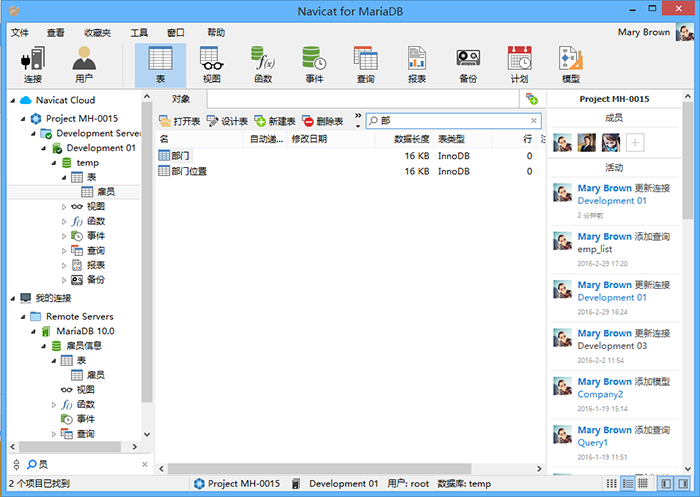700x497 pixels.
Task: Expand the 函数 node under temp
Action: (x=64, y=221)
